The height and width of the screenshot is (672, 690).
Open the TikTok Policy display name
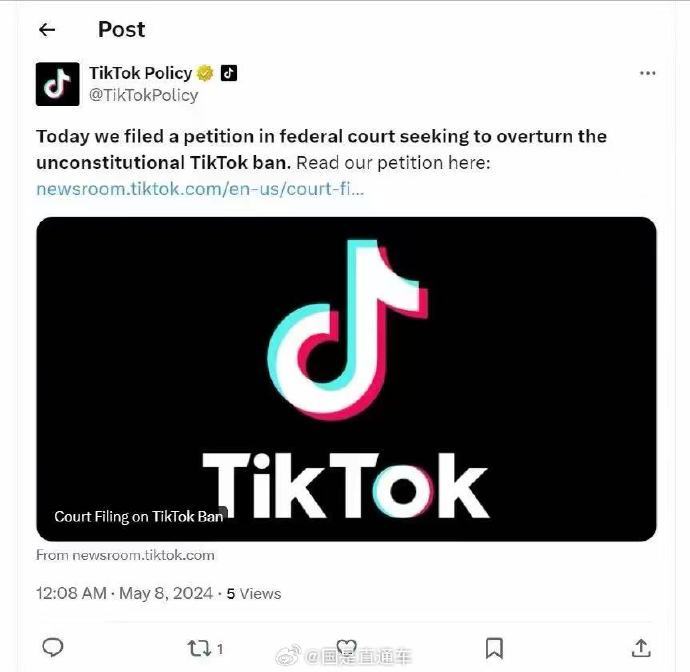point(140,73)
